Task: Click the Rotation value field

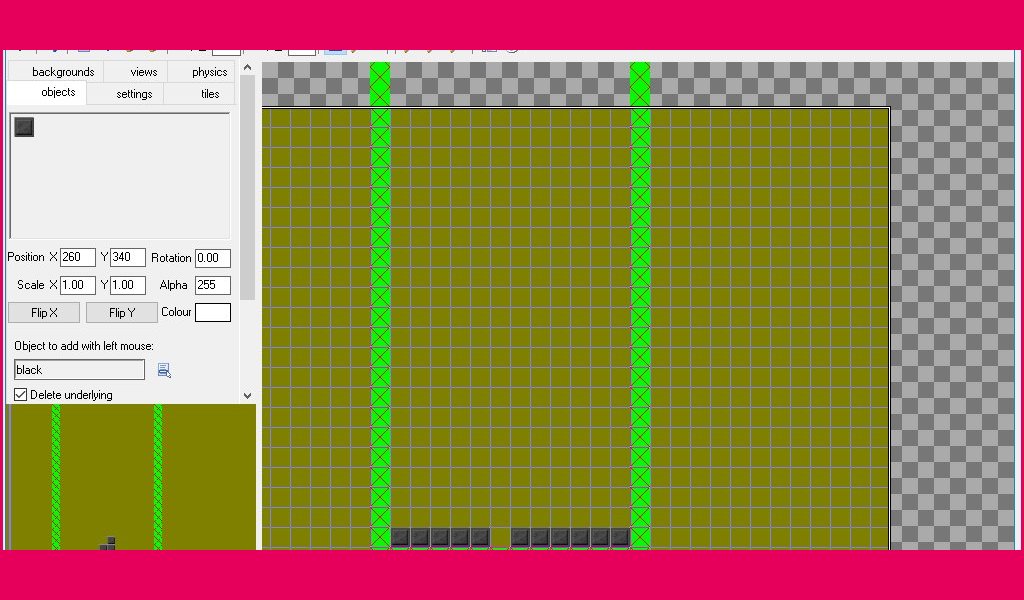Action: [x=213, y=258]
